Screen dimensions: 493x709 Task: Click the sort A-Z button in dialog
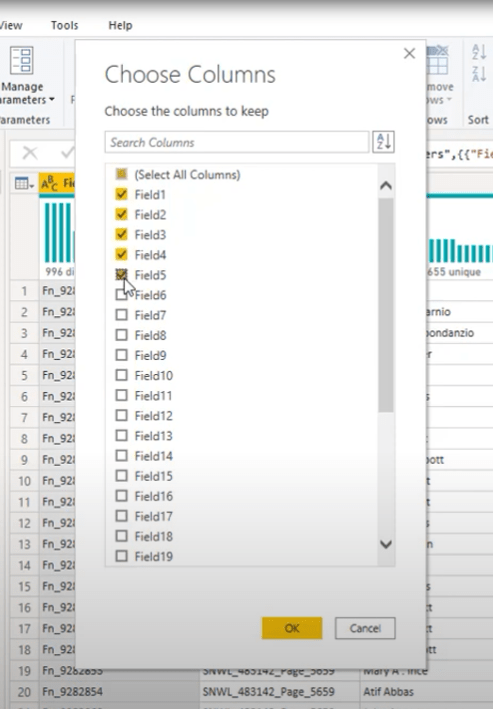point(383,142)
